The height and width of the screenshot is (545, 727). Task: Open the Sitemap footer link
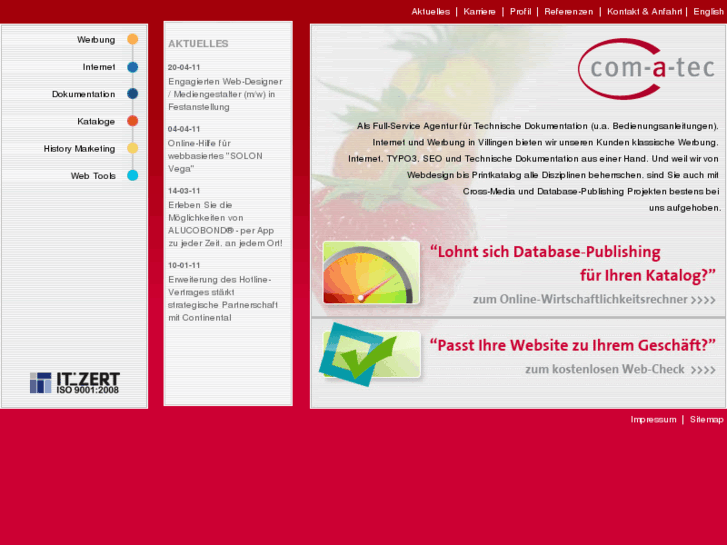pos(706,419)
